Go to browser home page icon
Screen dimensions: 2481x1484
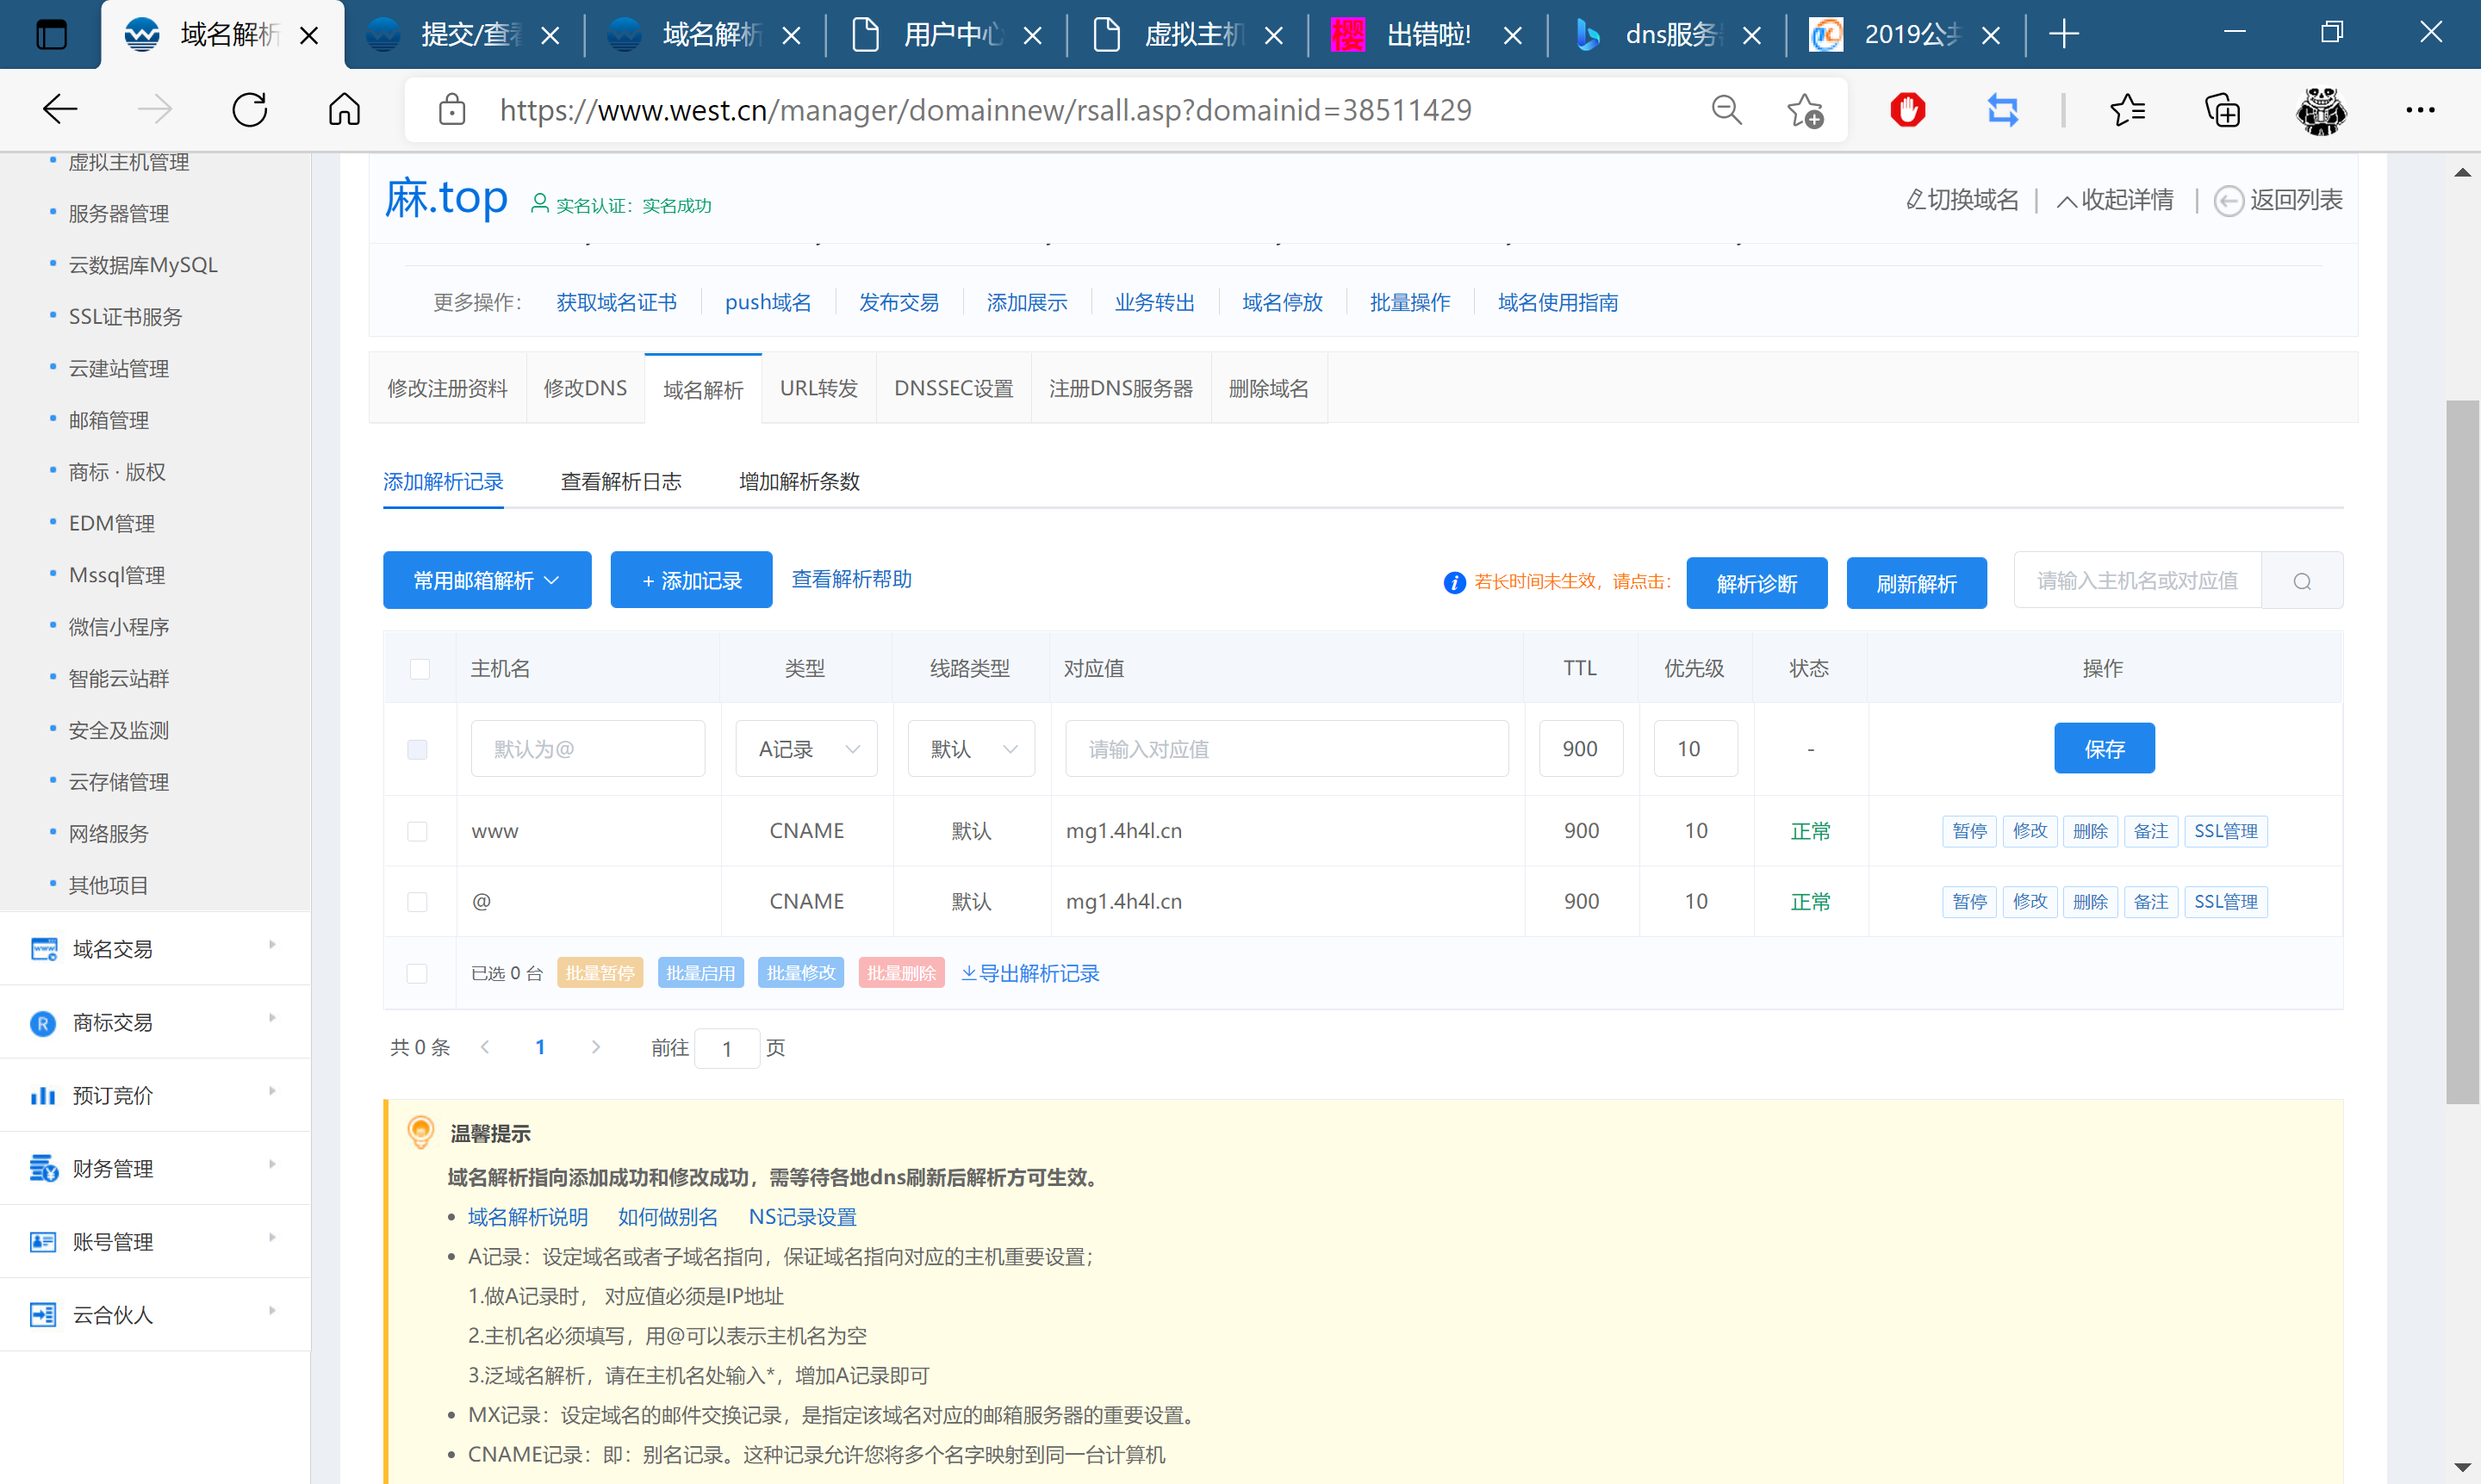344,110
